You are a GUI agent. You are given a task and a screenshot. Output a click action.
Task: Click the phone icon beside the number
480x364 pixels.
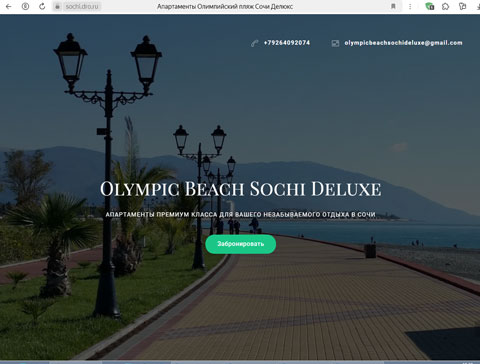pyautogui.click(x=255, y=43)
